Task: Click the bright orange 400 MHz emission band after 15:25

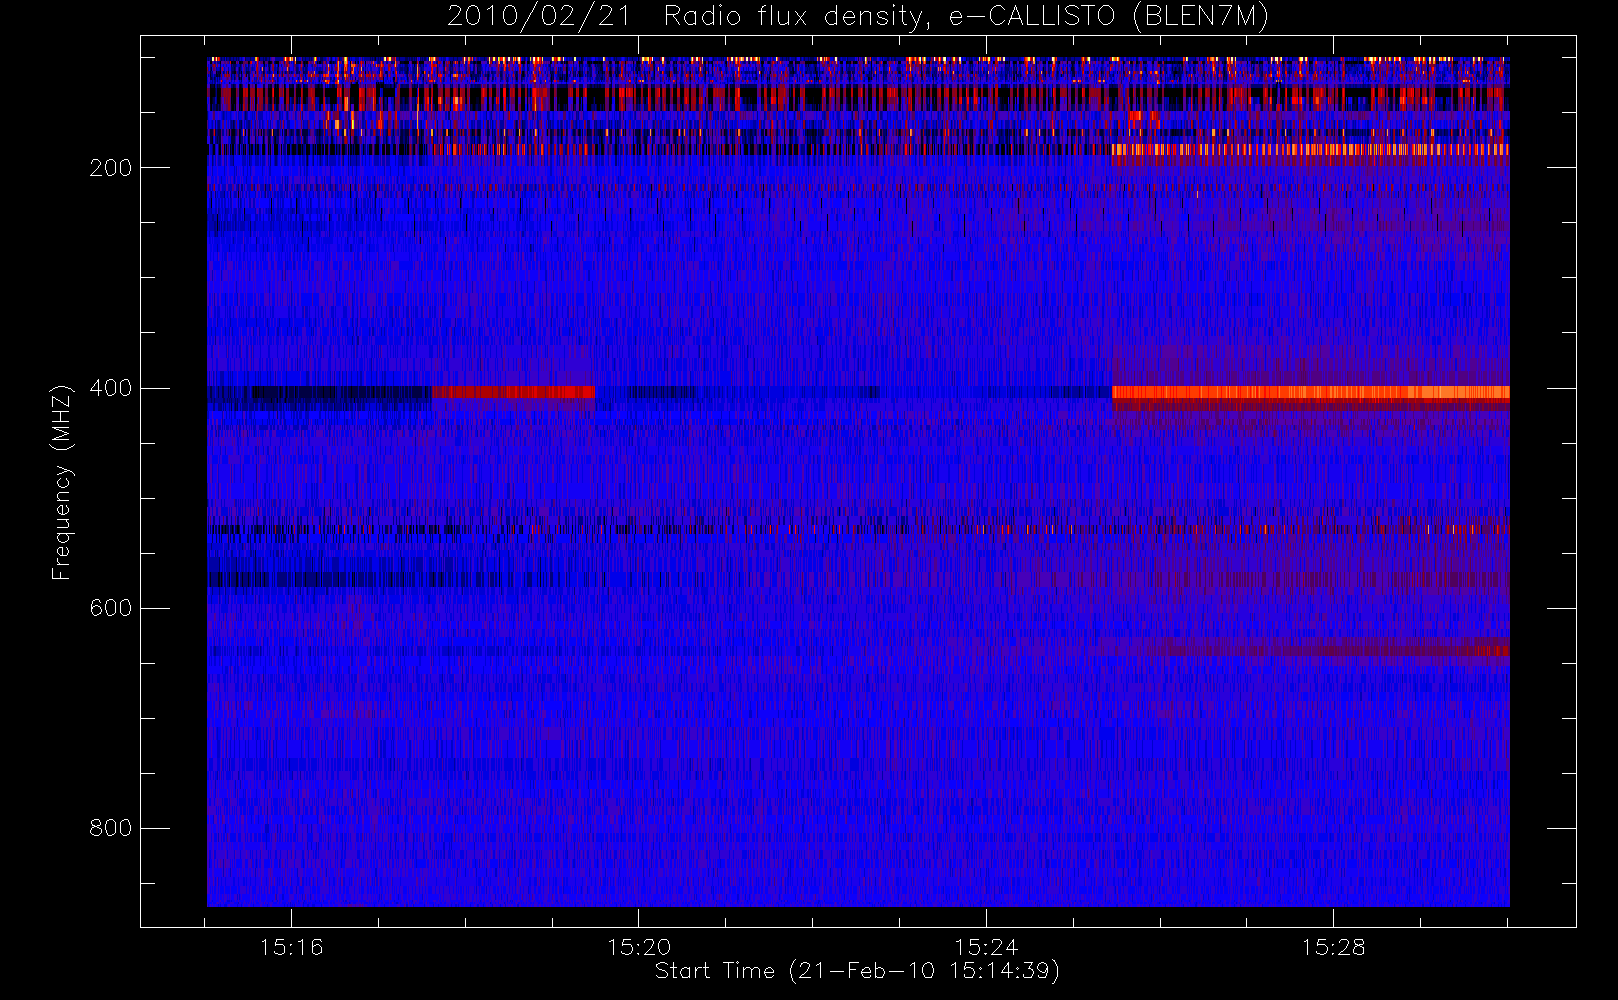Action: 1310,393
